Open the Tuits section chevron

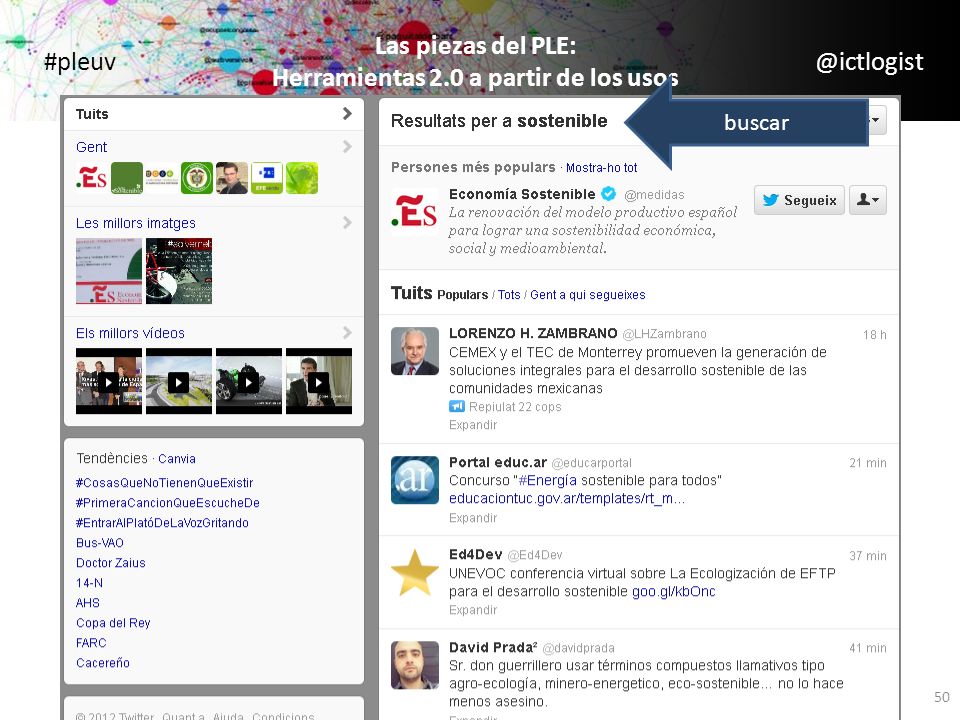pyautogui.click(x=347, y=113)
